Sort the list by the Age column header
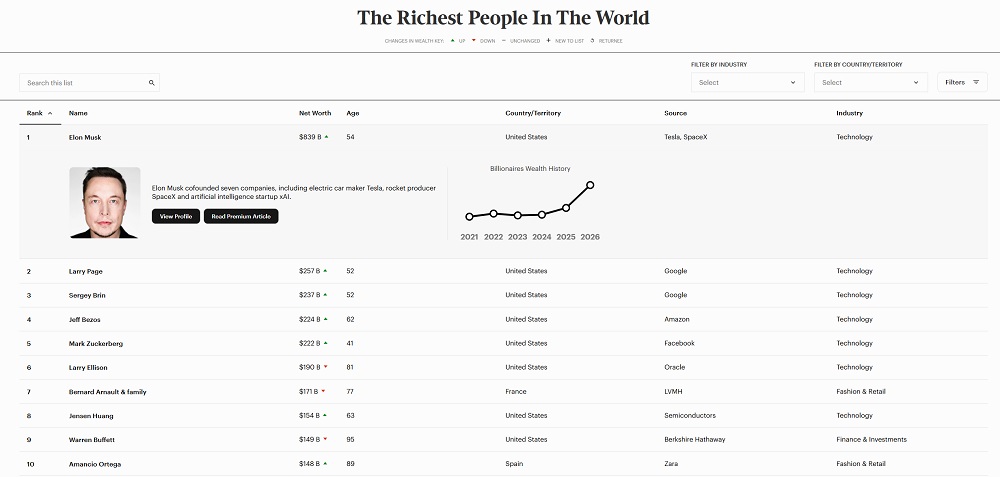 click(x=352, y=113)
